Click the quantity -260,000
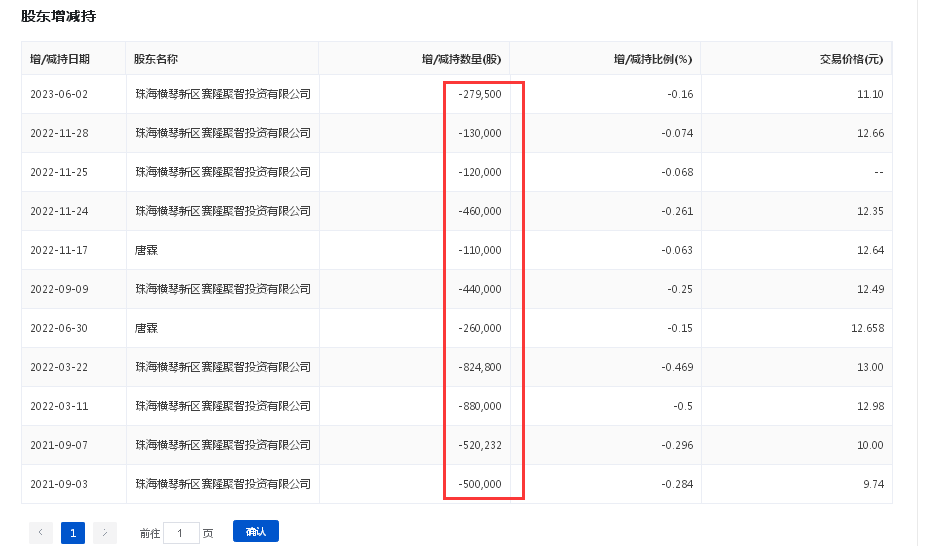 point(480,328)
